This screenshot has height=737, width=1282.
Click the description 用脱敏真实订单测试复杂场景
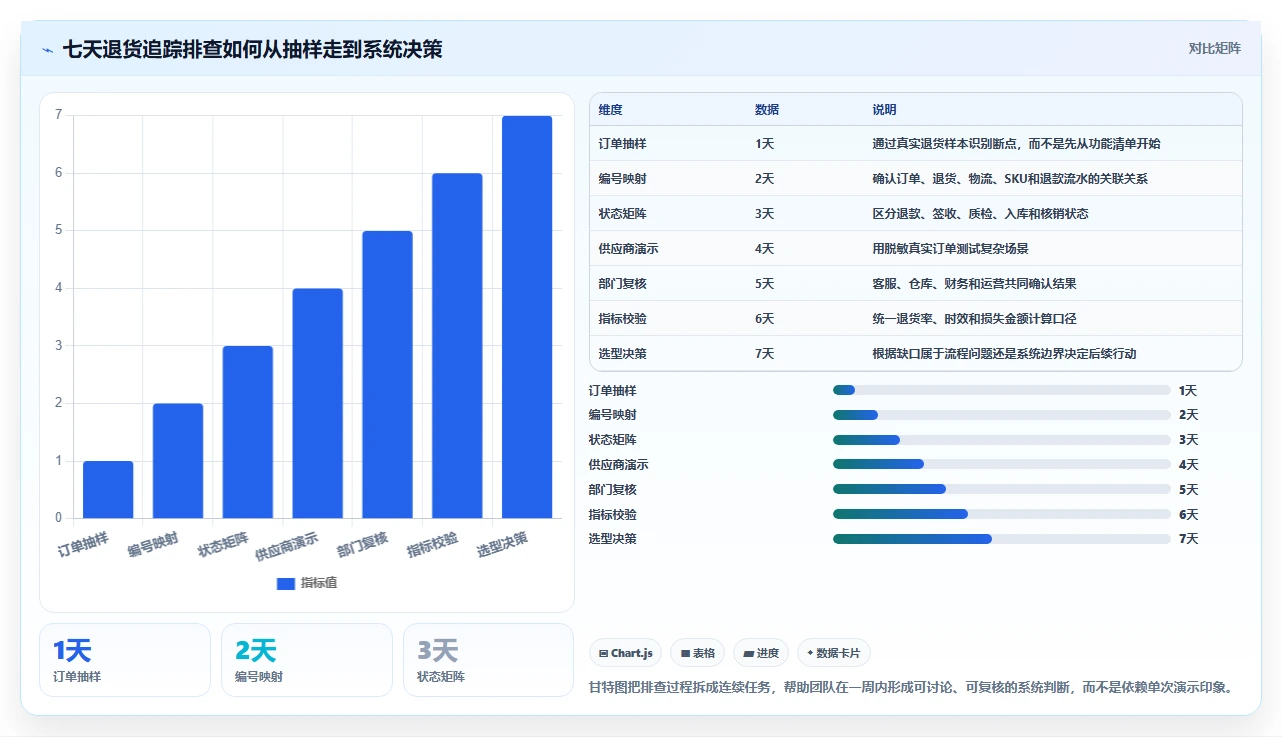(x=950, y=249)
